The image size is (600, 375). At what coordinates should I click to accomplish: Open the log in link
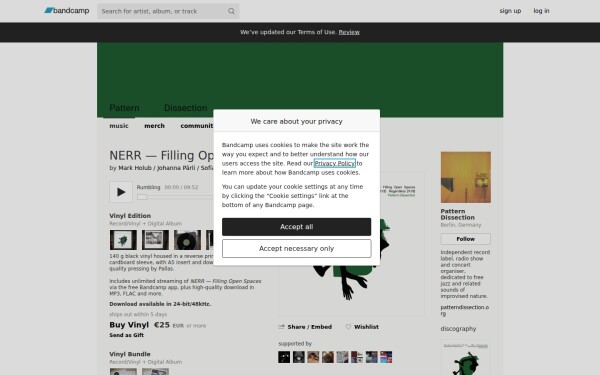point(541,11)
